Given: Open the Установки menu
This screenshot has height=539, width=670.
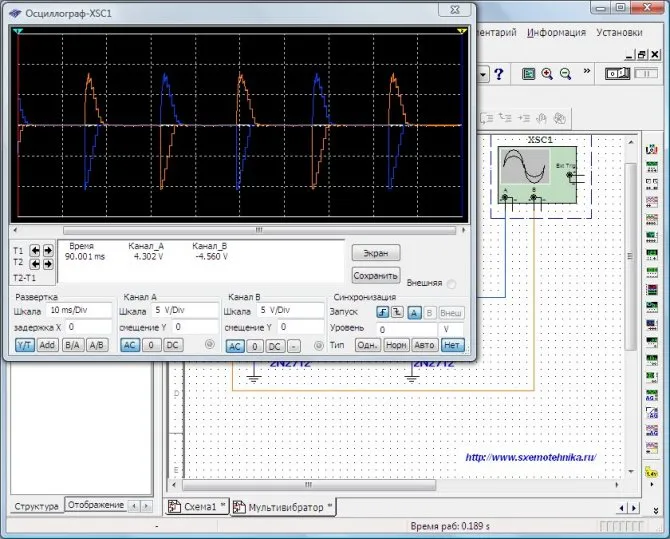Looking at the screenshot, I should (619, 32).
